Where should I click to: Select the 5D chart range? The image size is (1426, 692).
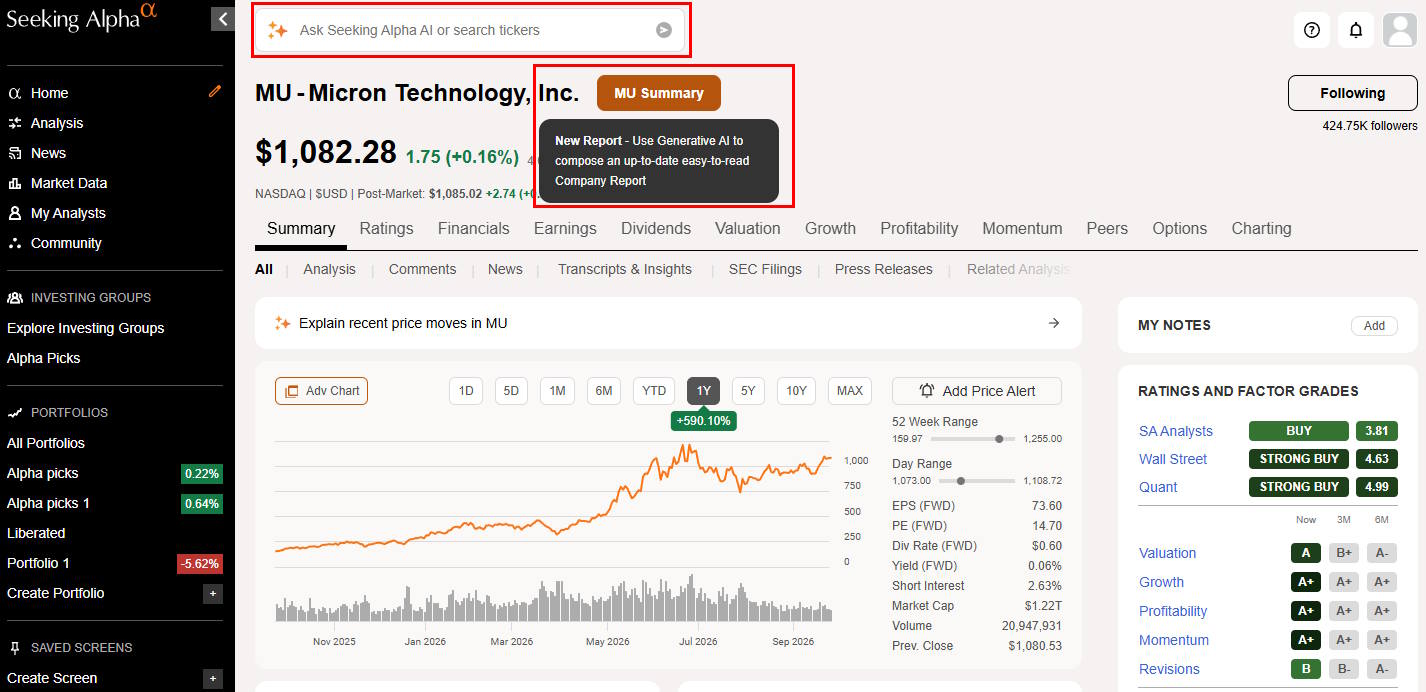511,391
